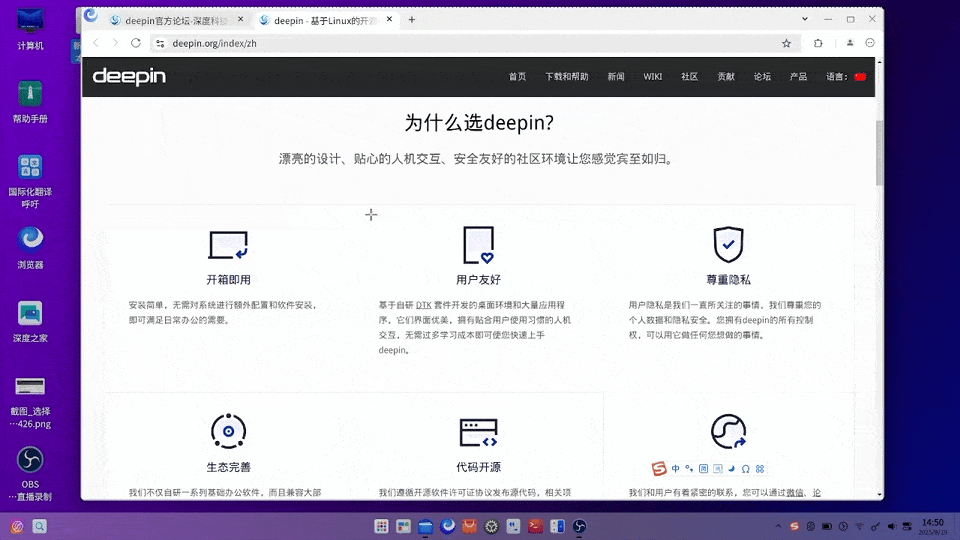Toggle the moon night mode on Sogou bar
The width and height of the screenshot is (960, 540).
(731, 469)
